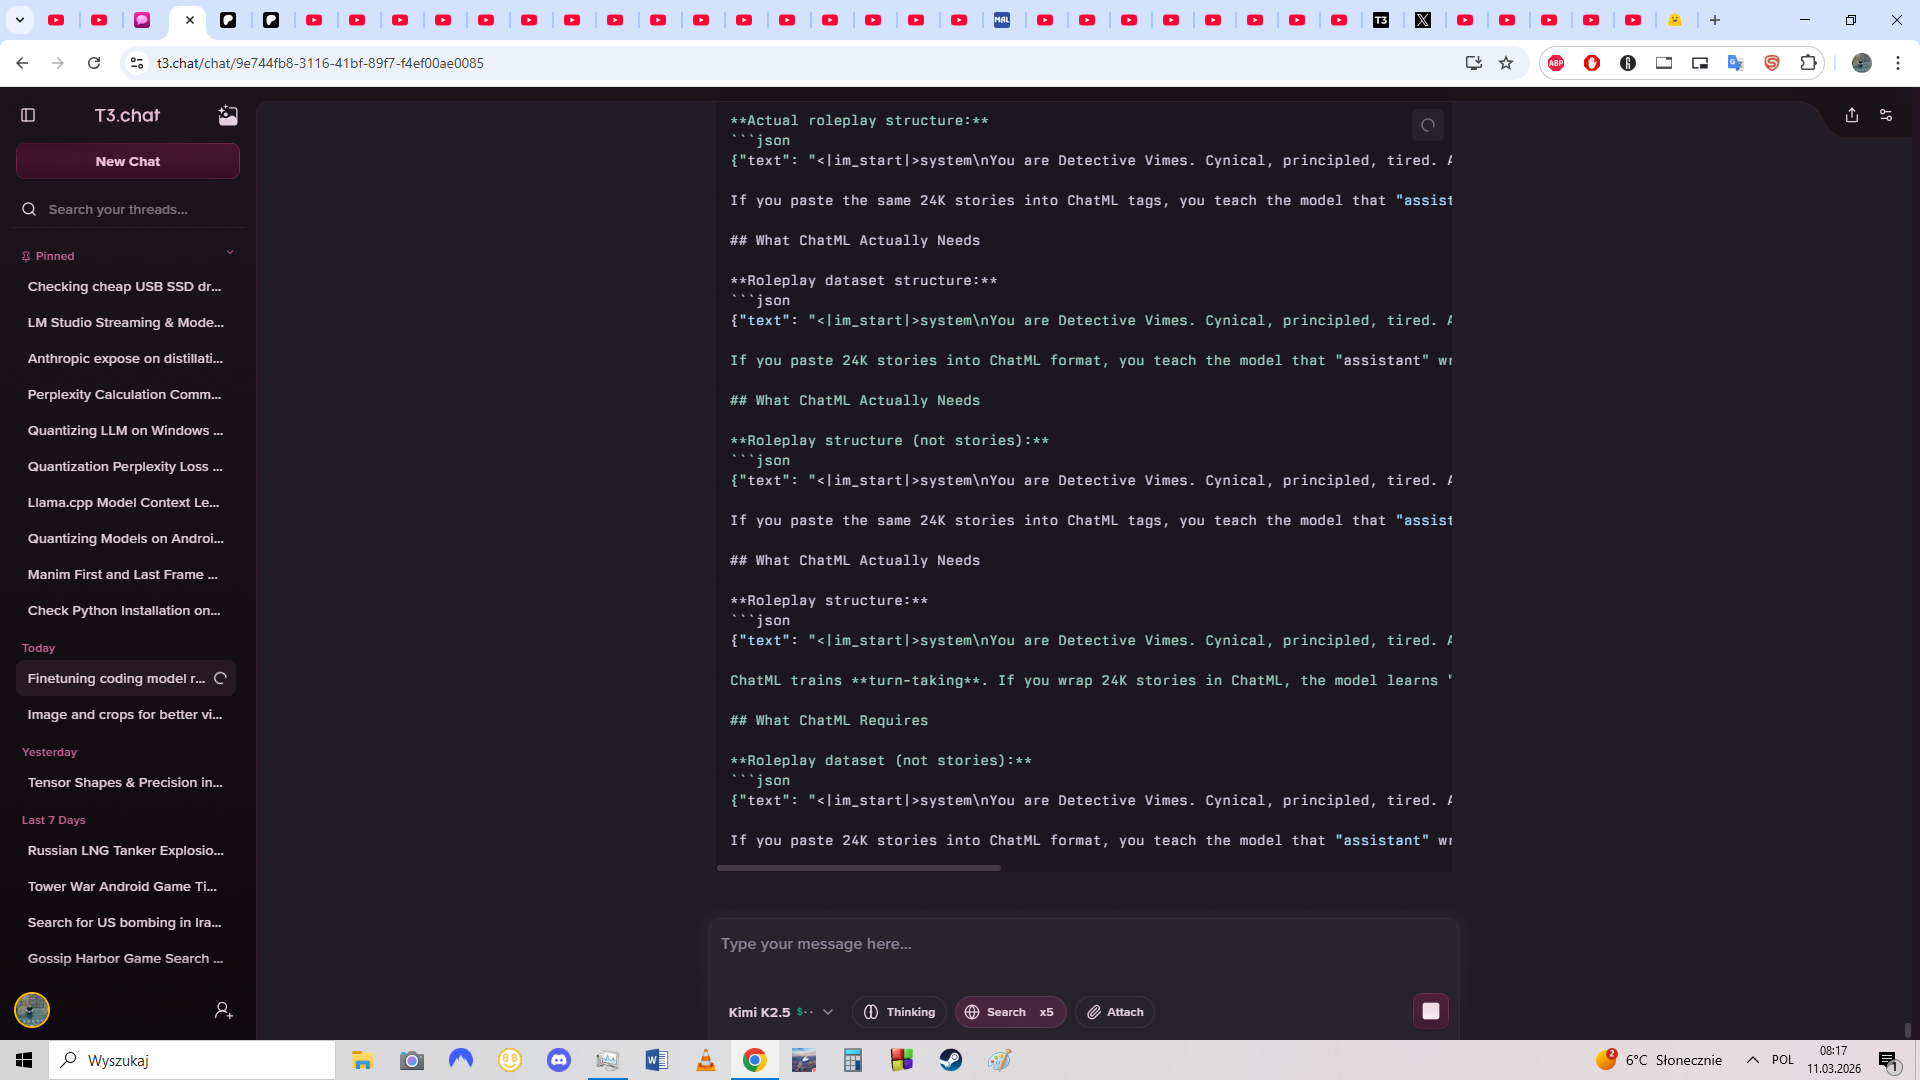
Task: Expand the Kimi K2.5 model selector
Action: tap(781, 1012)
